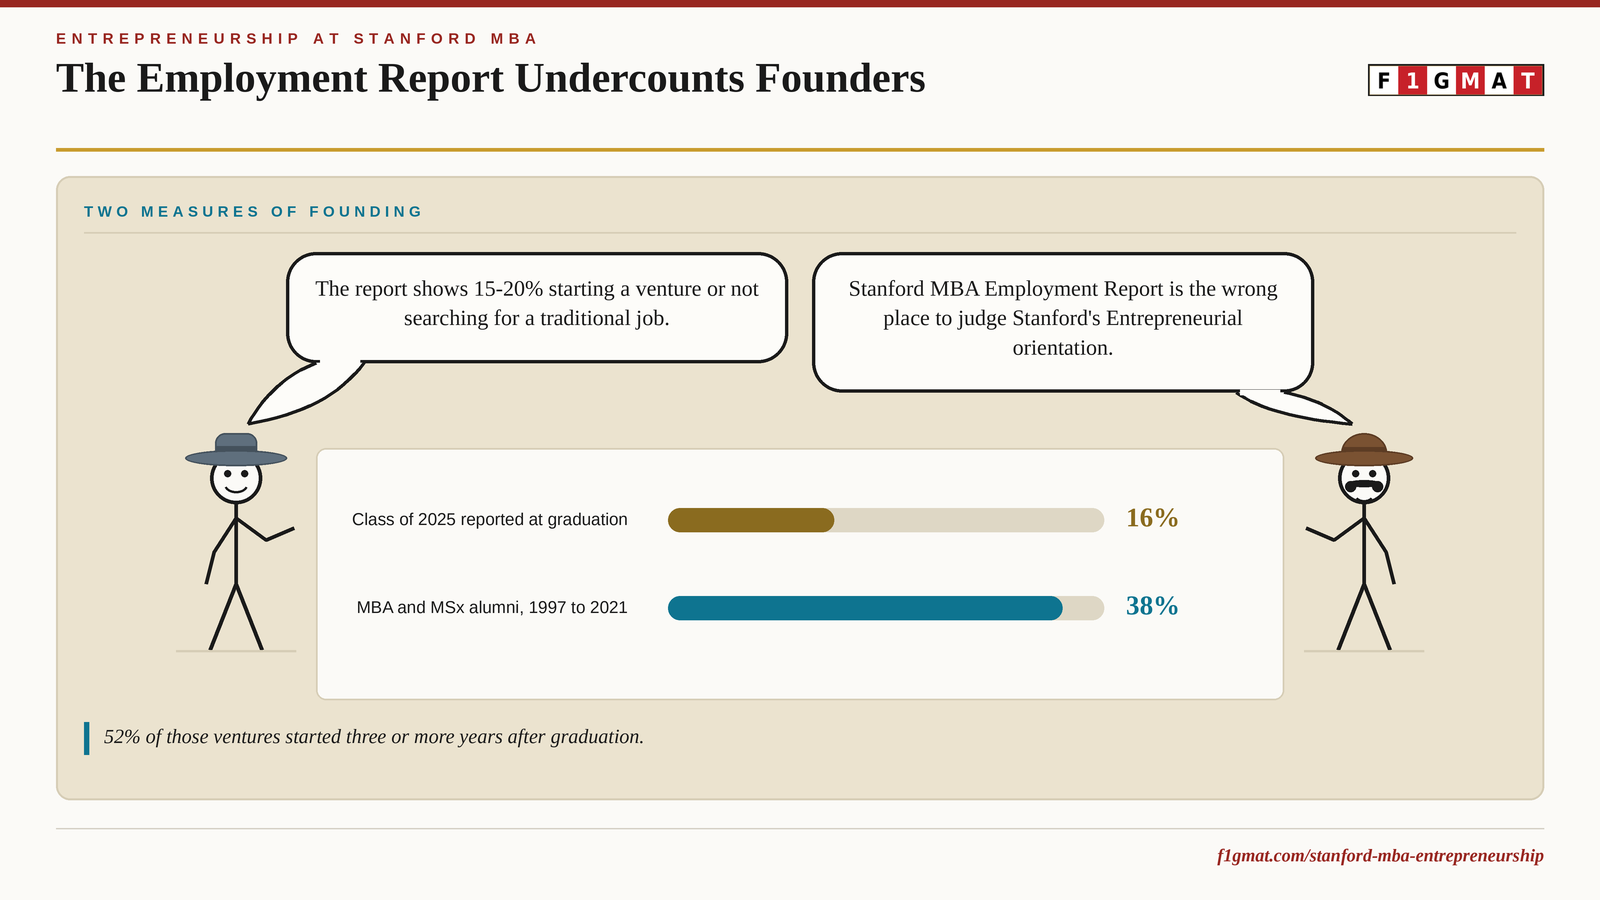This screenshot has height=900, width=1600.
Task: Click the 16% value label
Action: coord(1152,518)
